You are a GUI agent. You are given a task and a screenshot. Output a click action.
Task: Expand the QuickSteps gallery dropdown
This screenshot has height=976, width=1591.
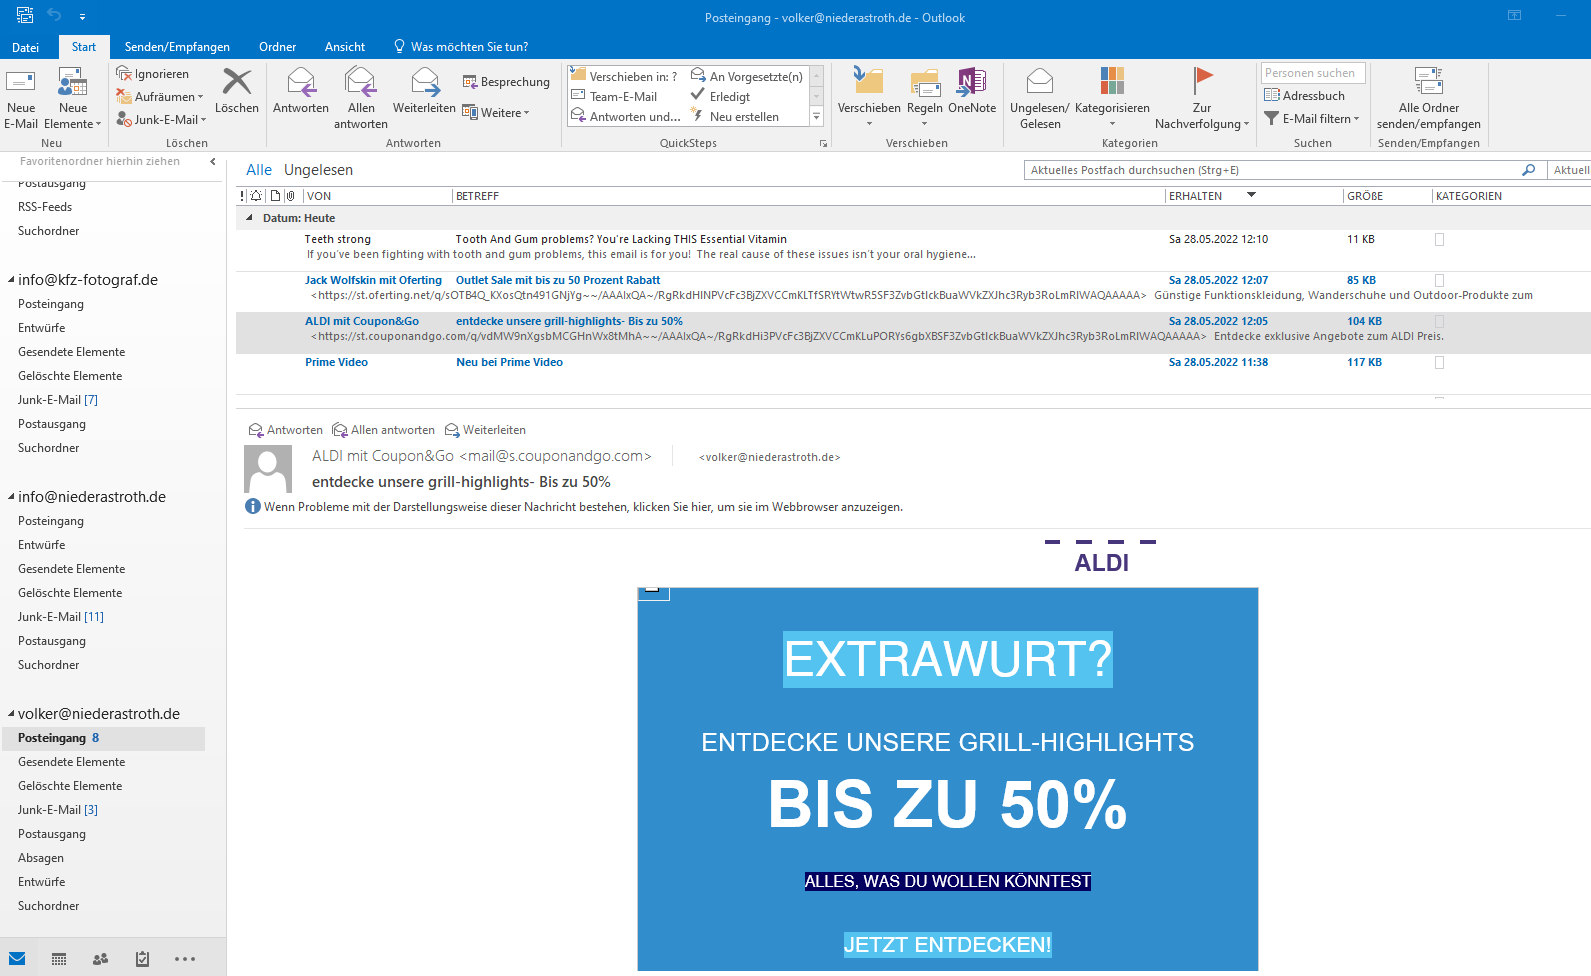click(x=816, y=117)
